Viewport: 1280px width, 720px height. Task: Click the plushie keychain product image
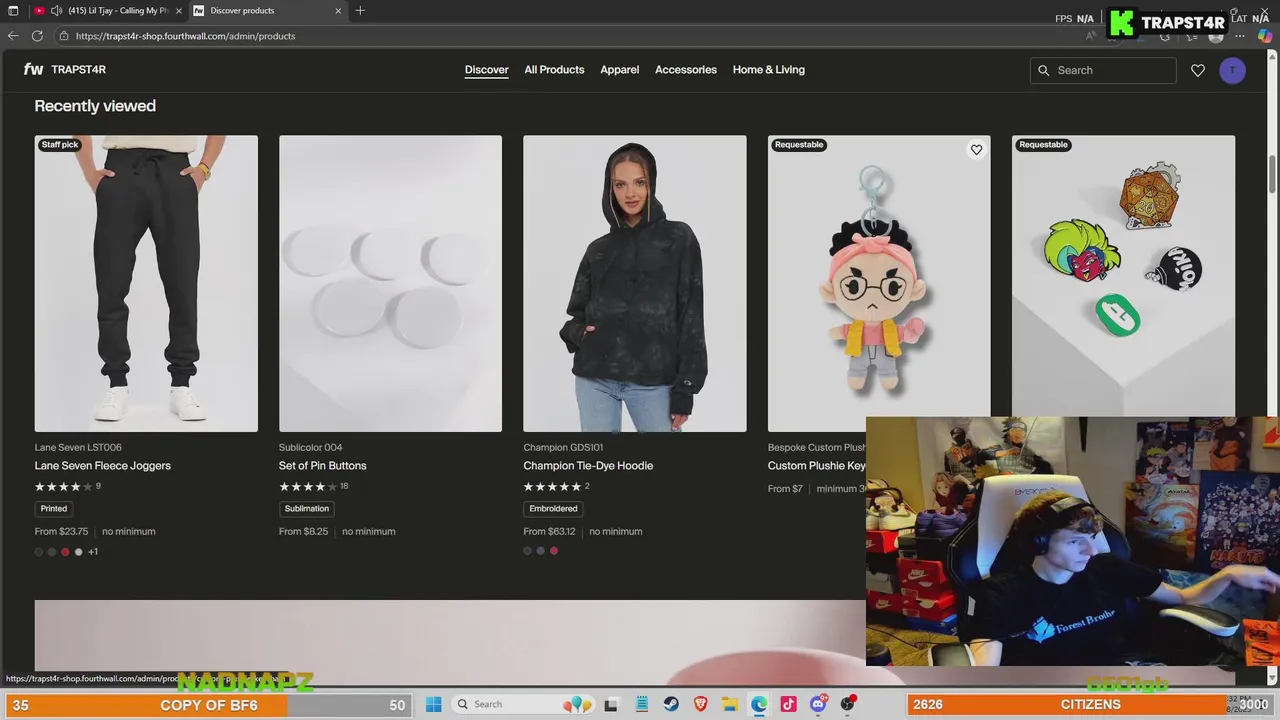pyautogui.click(x=879, y=284)
